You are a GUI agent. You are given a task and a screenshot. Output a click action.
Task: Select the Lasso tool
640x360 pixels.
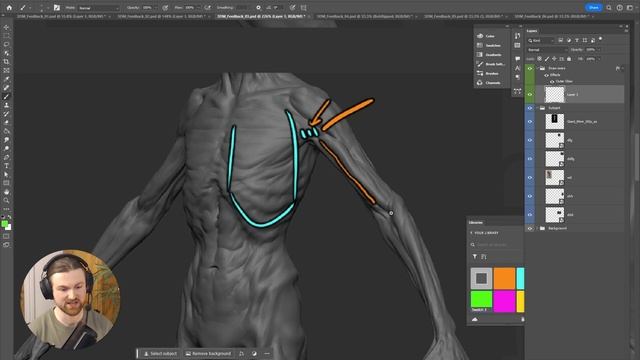click(6, 44)
